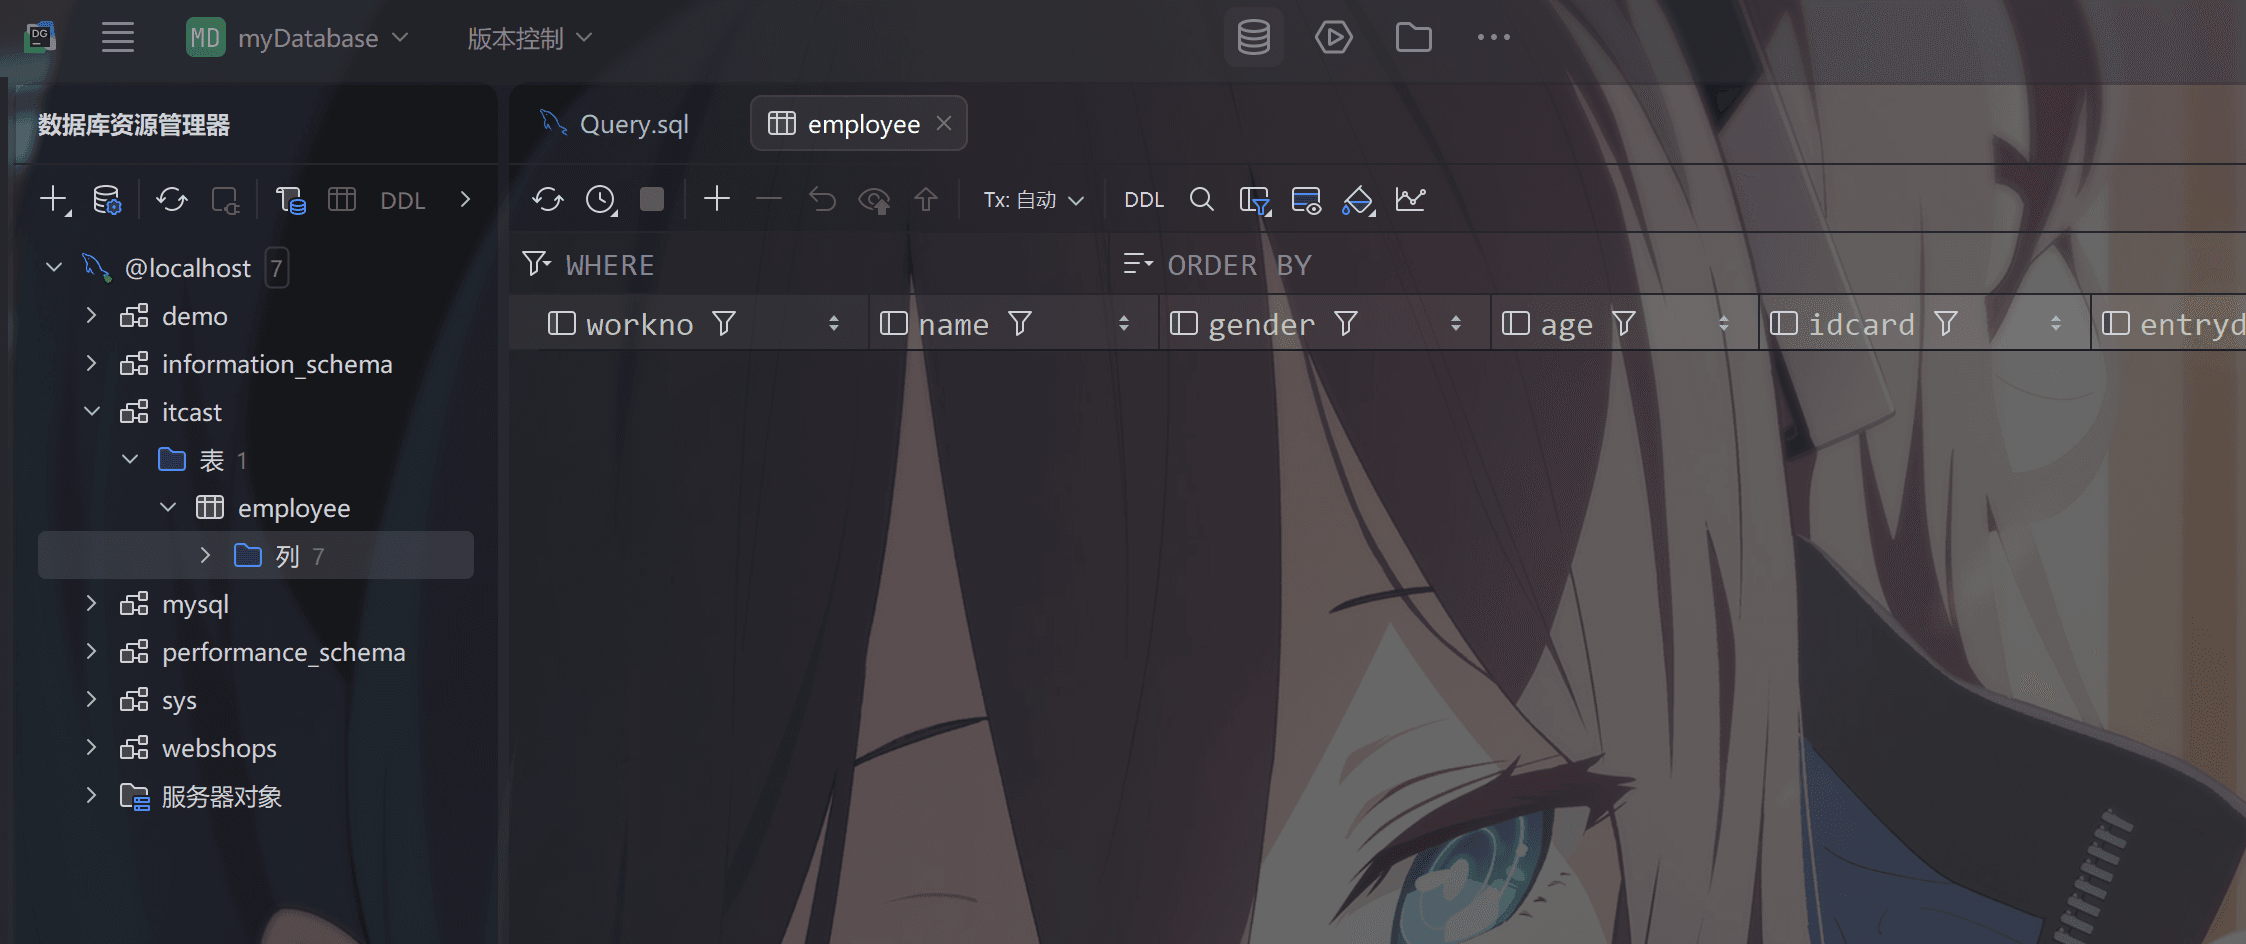This screenshot has width=2246, height=944.
Task: Toggle sort order on age column
Action: click(1723, 324)
